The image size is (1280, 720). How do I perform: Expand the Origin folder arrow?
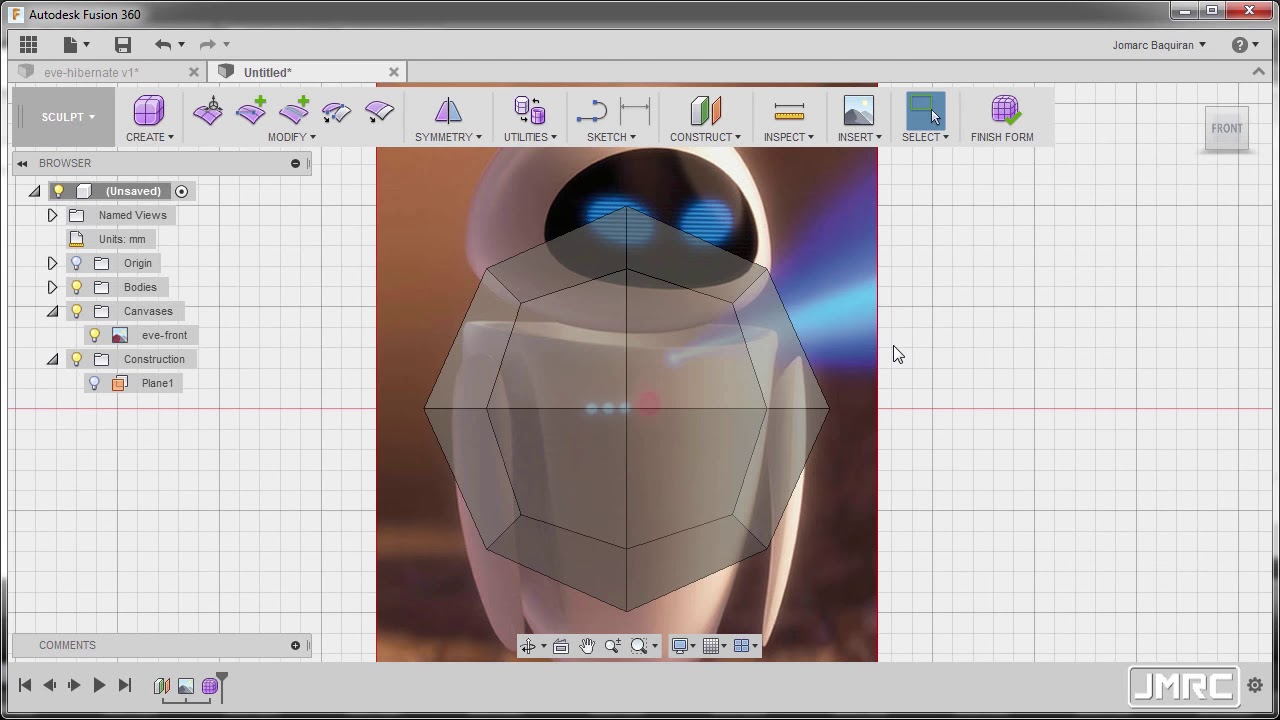click(52, 263)
